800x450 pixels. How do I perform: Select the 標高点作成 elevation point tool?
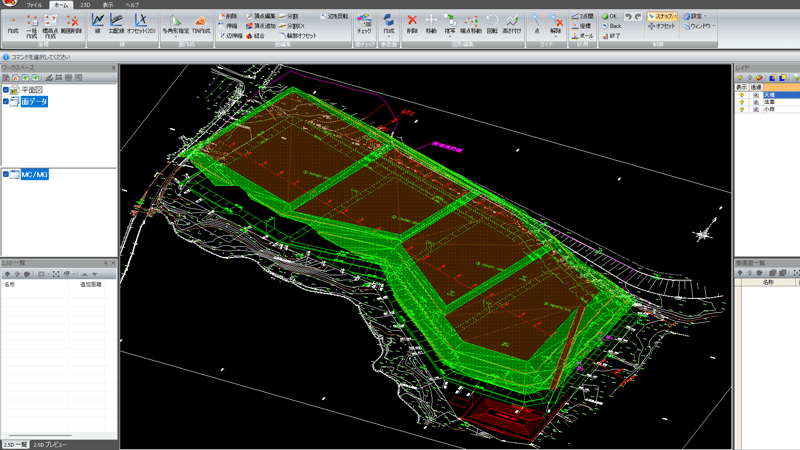pos(50,27)
